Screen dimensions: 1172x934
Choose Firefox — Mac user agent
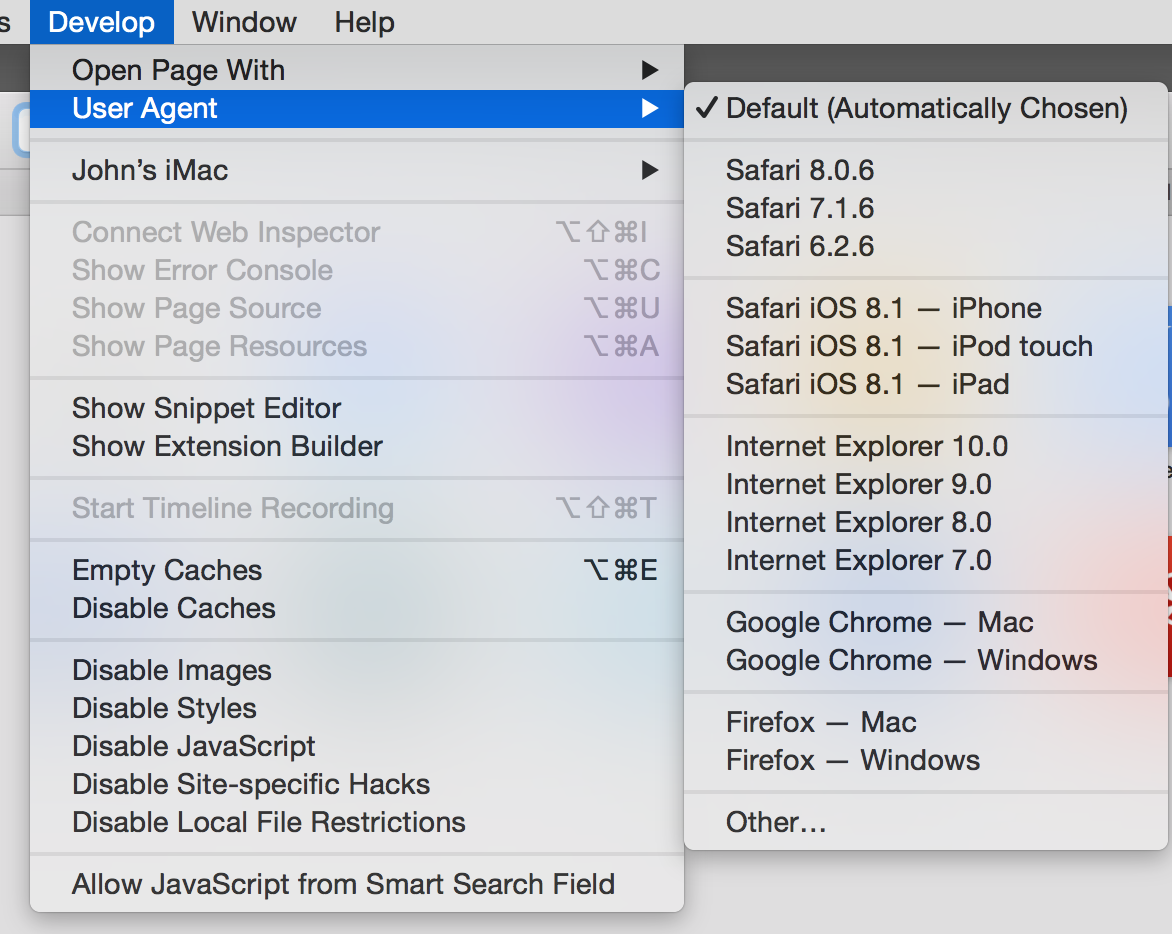click(x=926, y=723)
